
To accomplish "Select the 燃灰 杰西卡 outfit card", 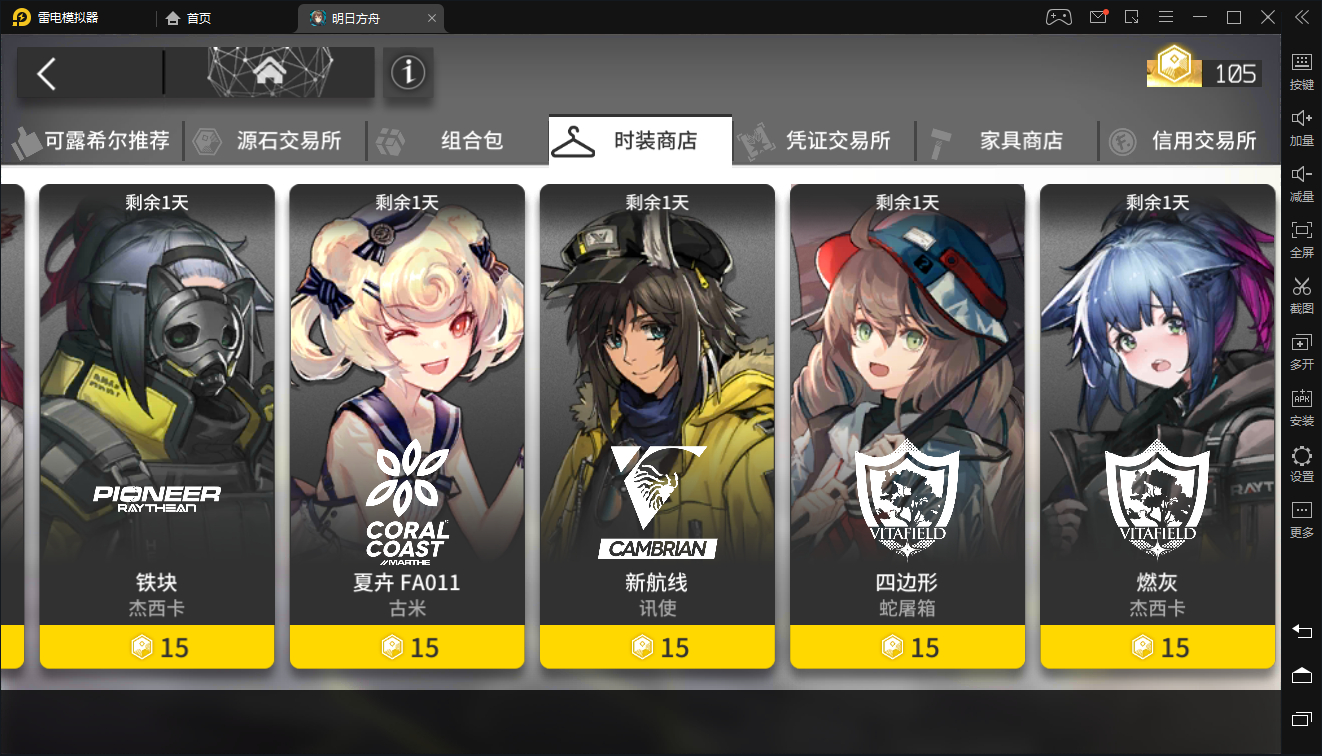I will point(1157,426).
